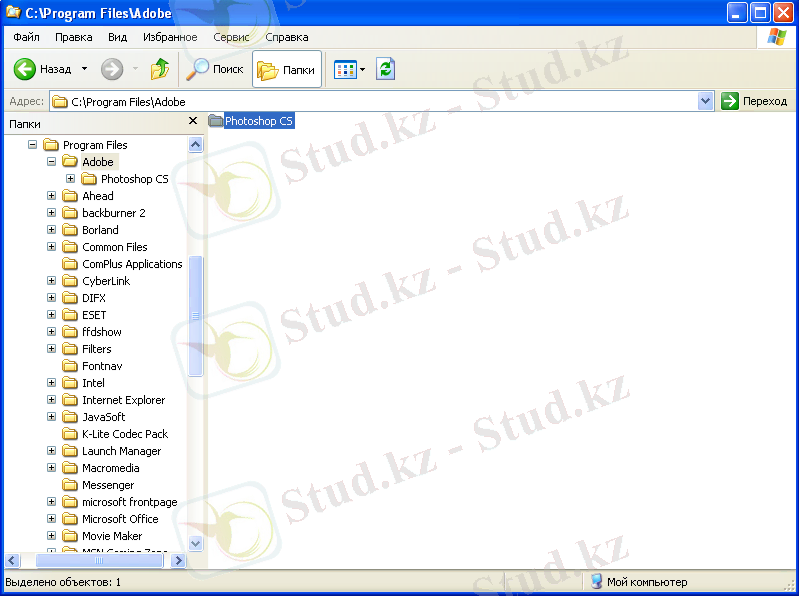799x596 pixels.
Task: Toggle the Folders pane button (Папки)
Action: coord(286,69)
